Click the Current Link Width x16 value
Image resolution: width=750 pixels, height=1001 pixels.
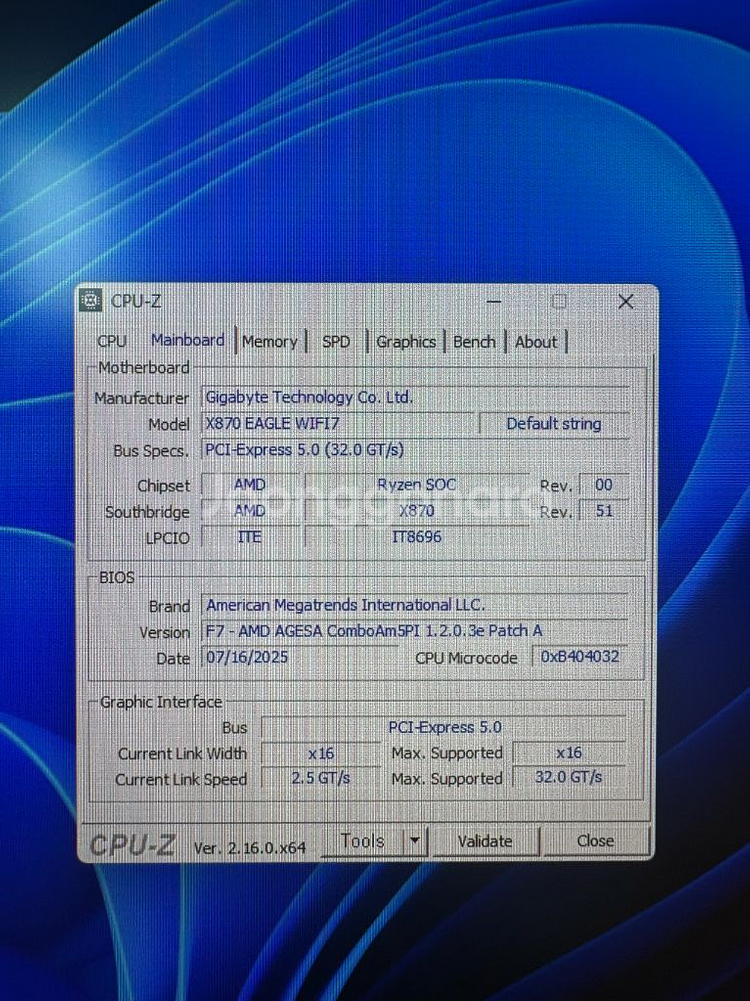[320, 753]
